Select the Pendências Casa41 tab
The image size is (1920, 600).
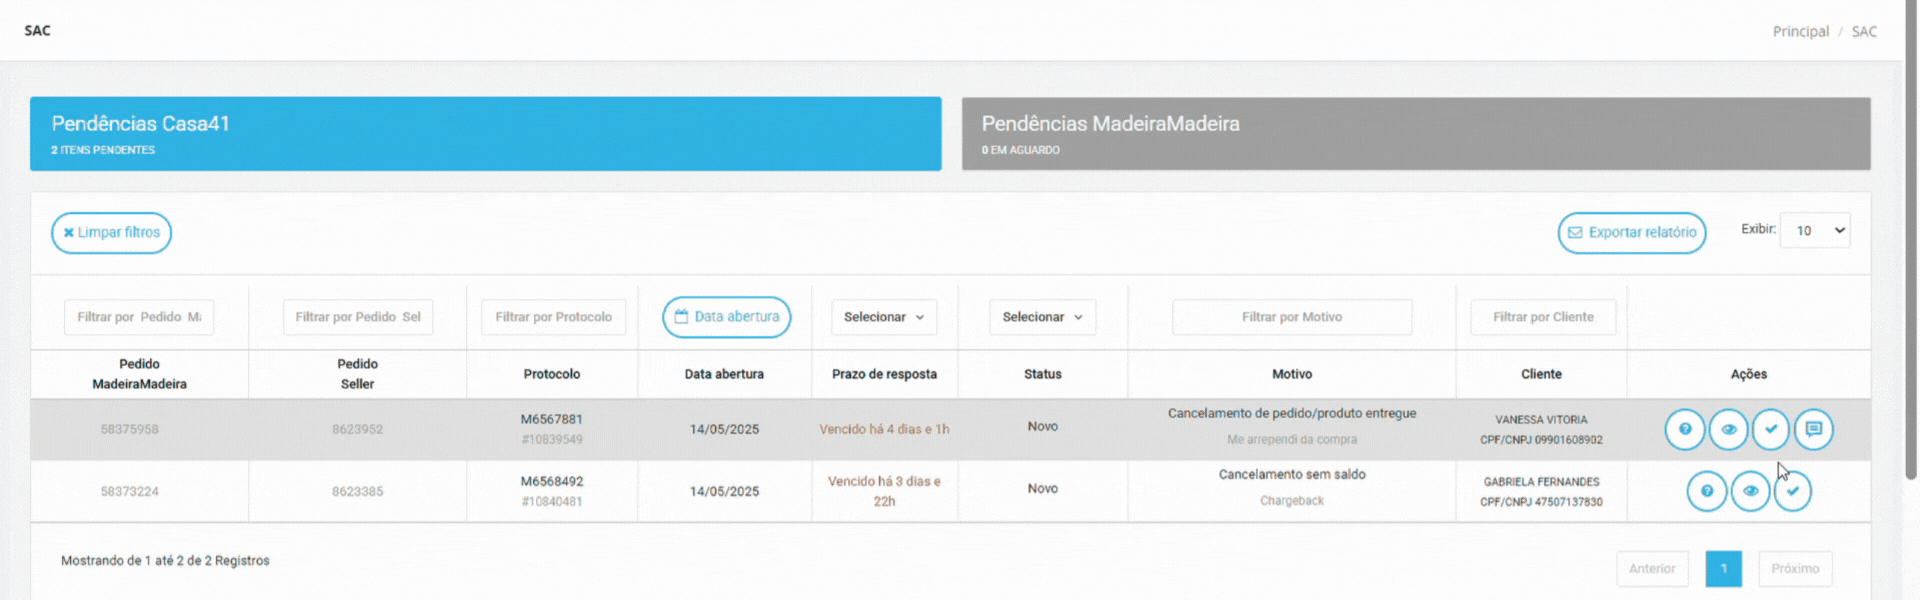[486, 134]
